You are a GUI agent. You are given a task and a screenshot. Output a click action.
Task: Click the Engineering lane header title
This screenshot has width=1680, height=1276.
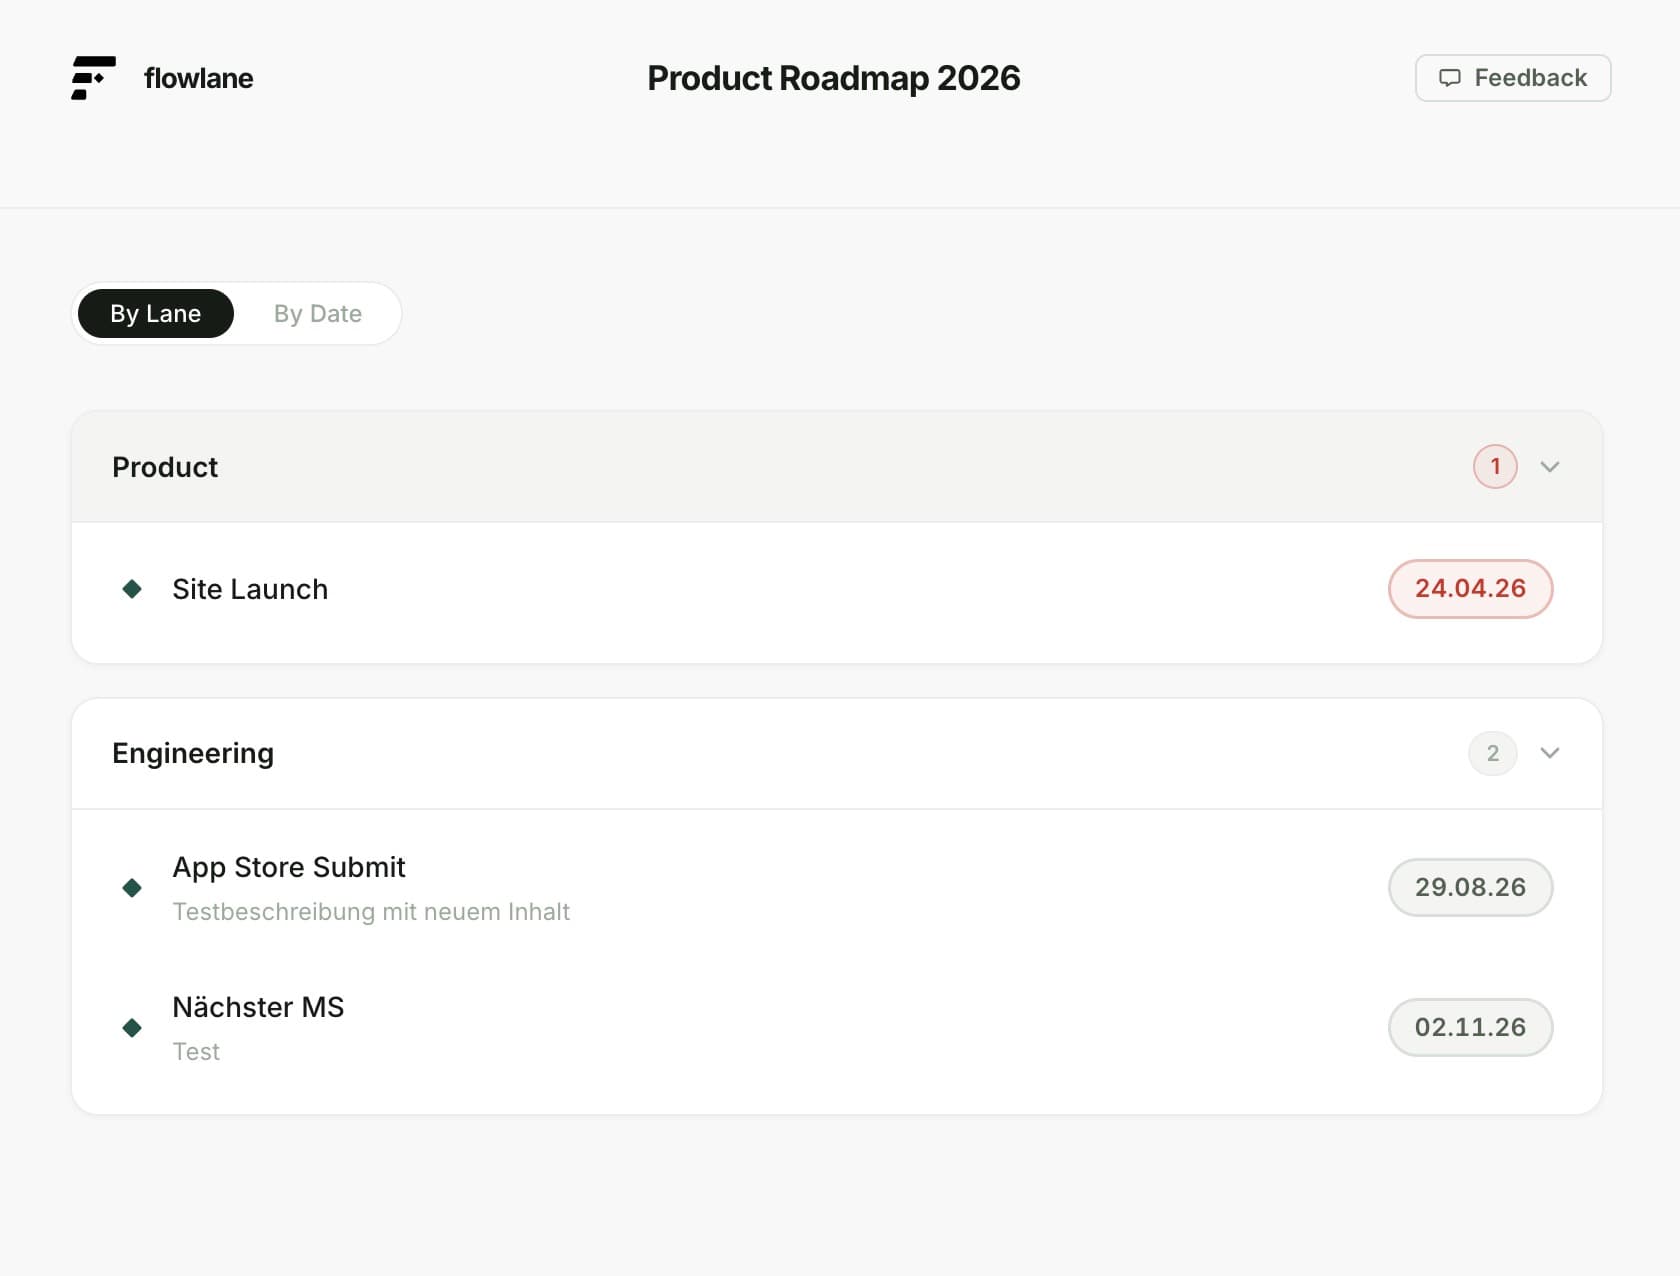[x=193, y=753]
